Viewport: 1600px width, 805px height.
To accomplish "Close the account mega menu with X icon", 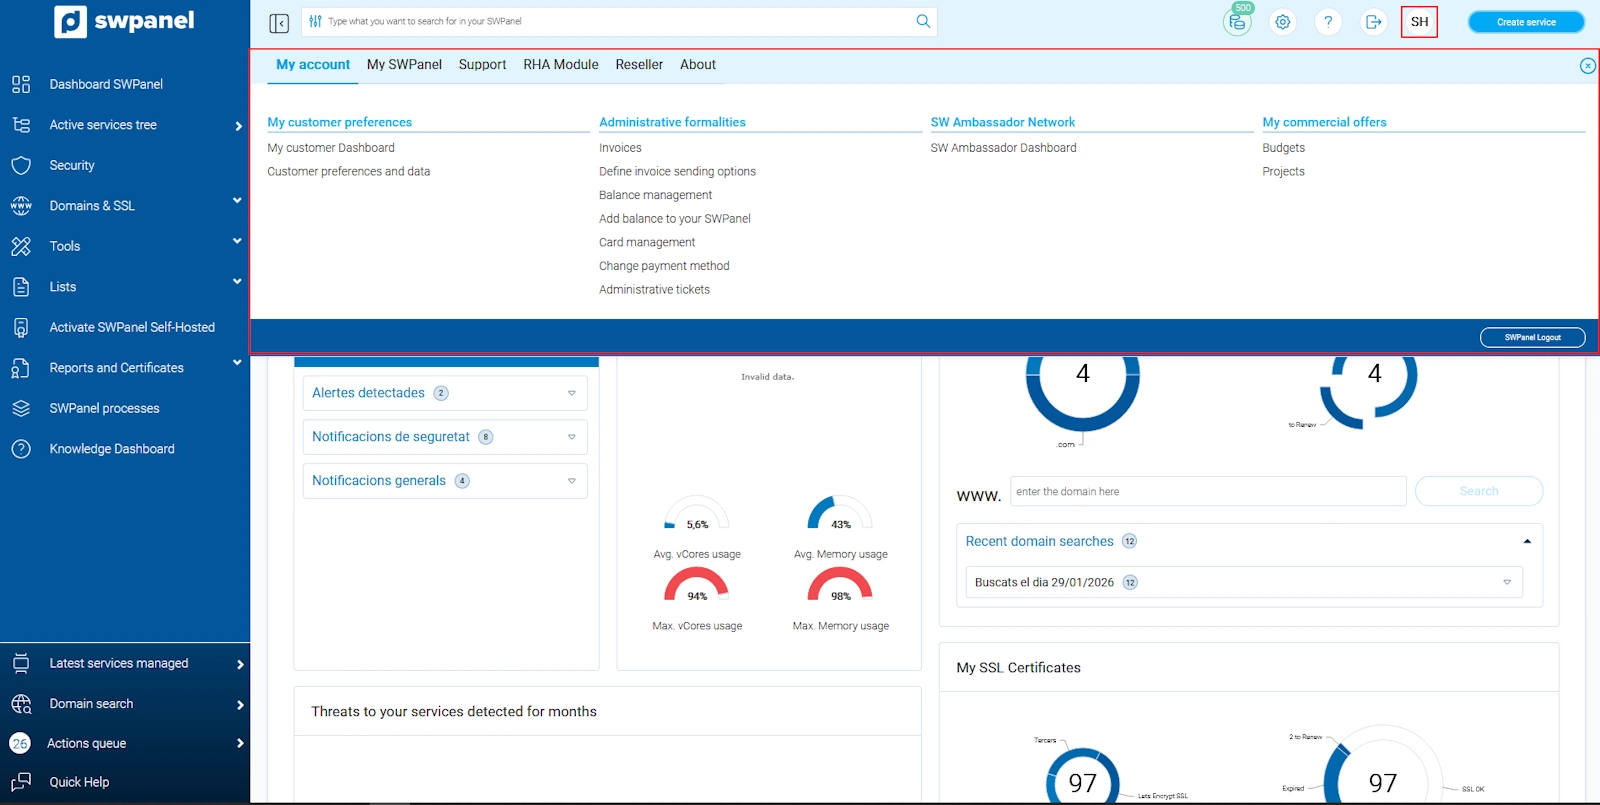I will click(1587, 66).
